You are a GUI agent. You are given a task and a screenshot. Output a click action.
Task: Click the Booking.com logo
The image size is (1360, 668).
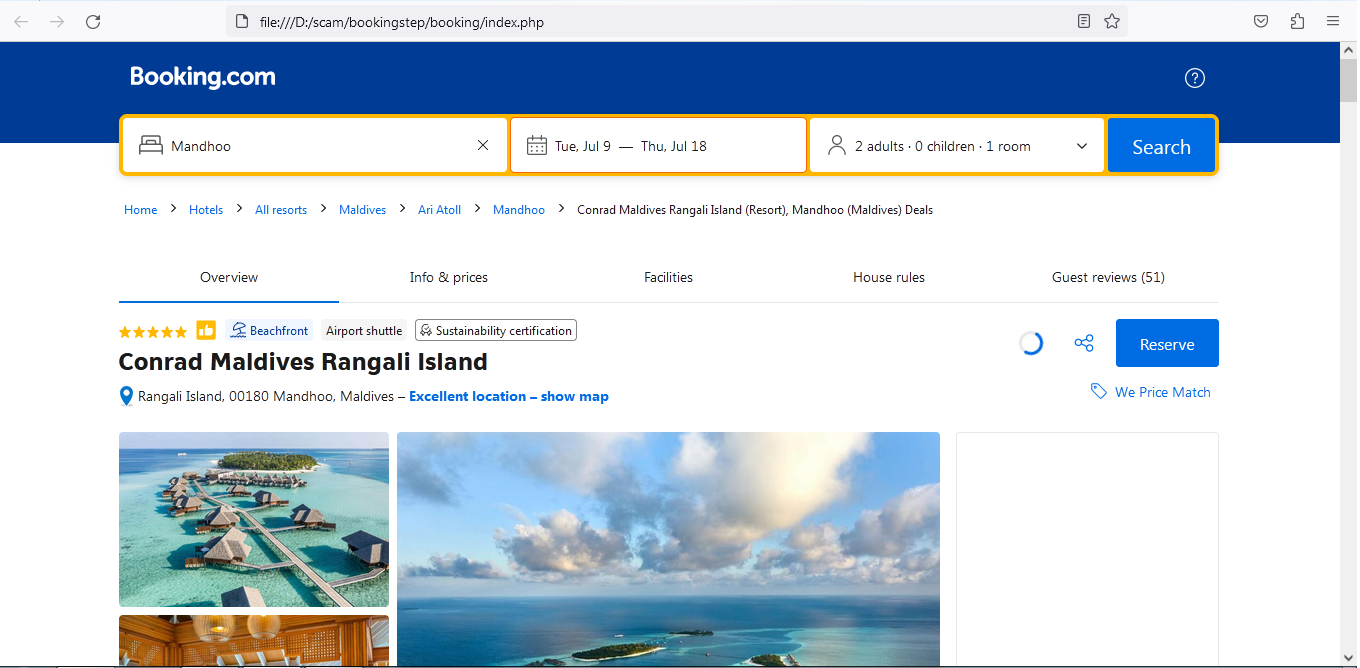pyautogui.click(x=202, y=77)
